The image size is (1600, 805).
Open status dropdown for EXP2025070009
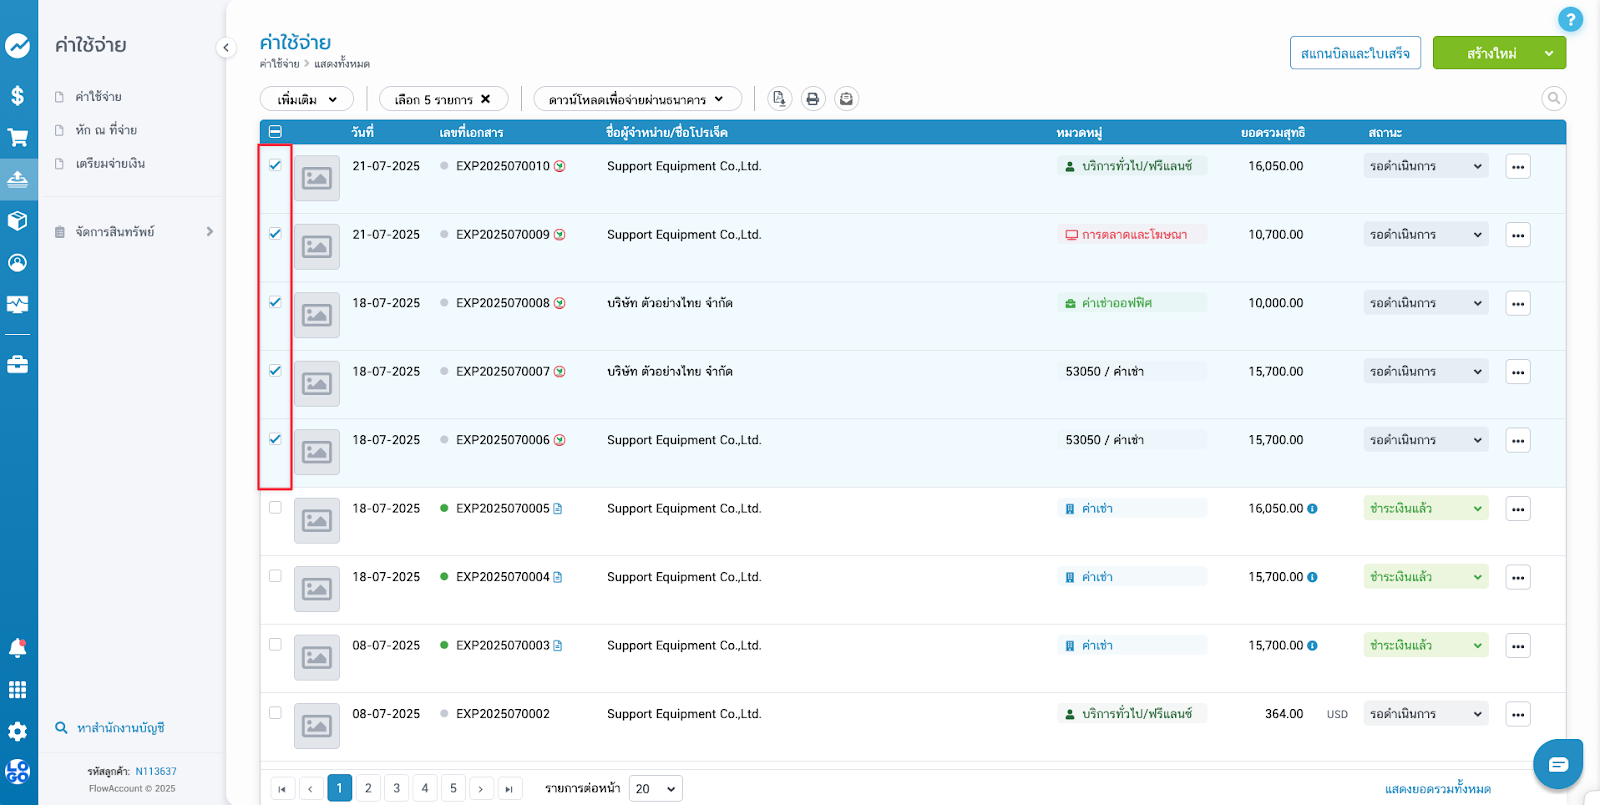(1425, 235)
